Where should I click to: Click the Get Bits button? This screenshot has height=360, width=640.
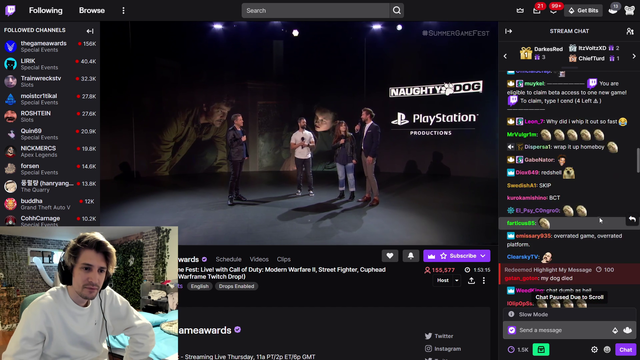[x=584, y=11]
